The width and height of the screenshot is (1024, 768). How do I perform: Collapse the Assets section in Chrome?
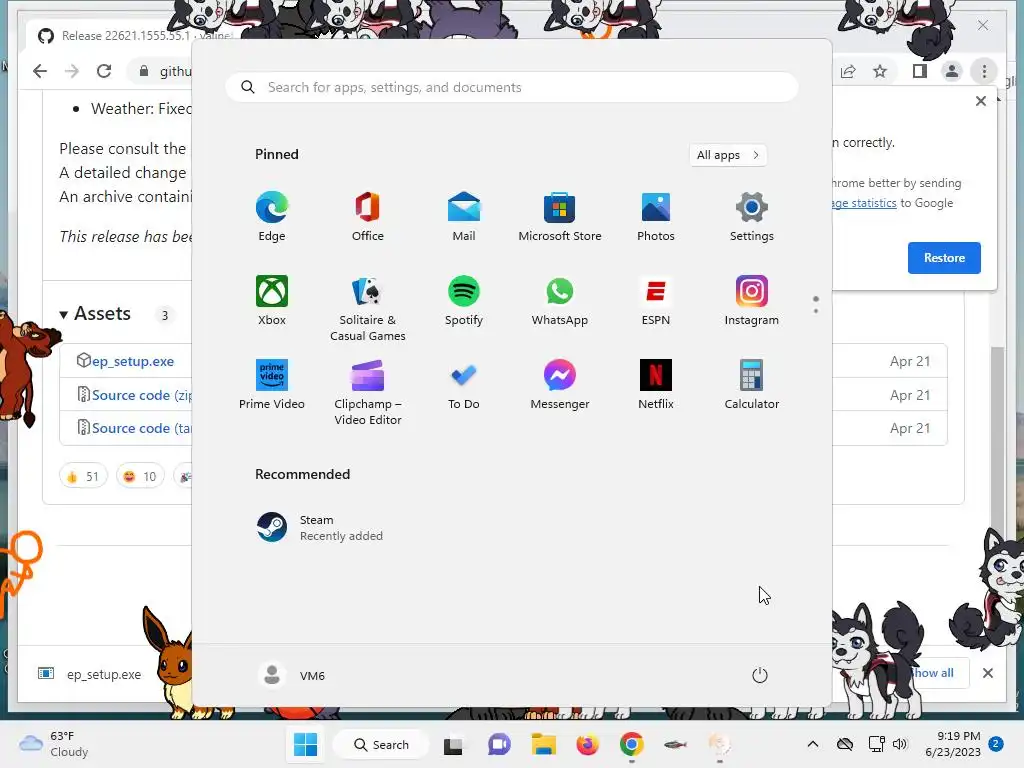(63, 315)
